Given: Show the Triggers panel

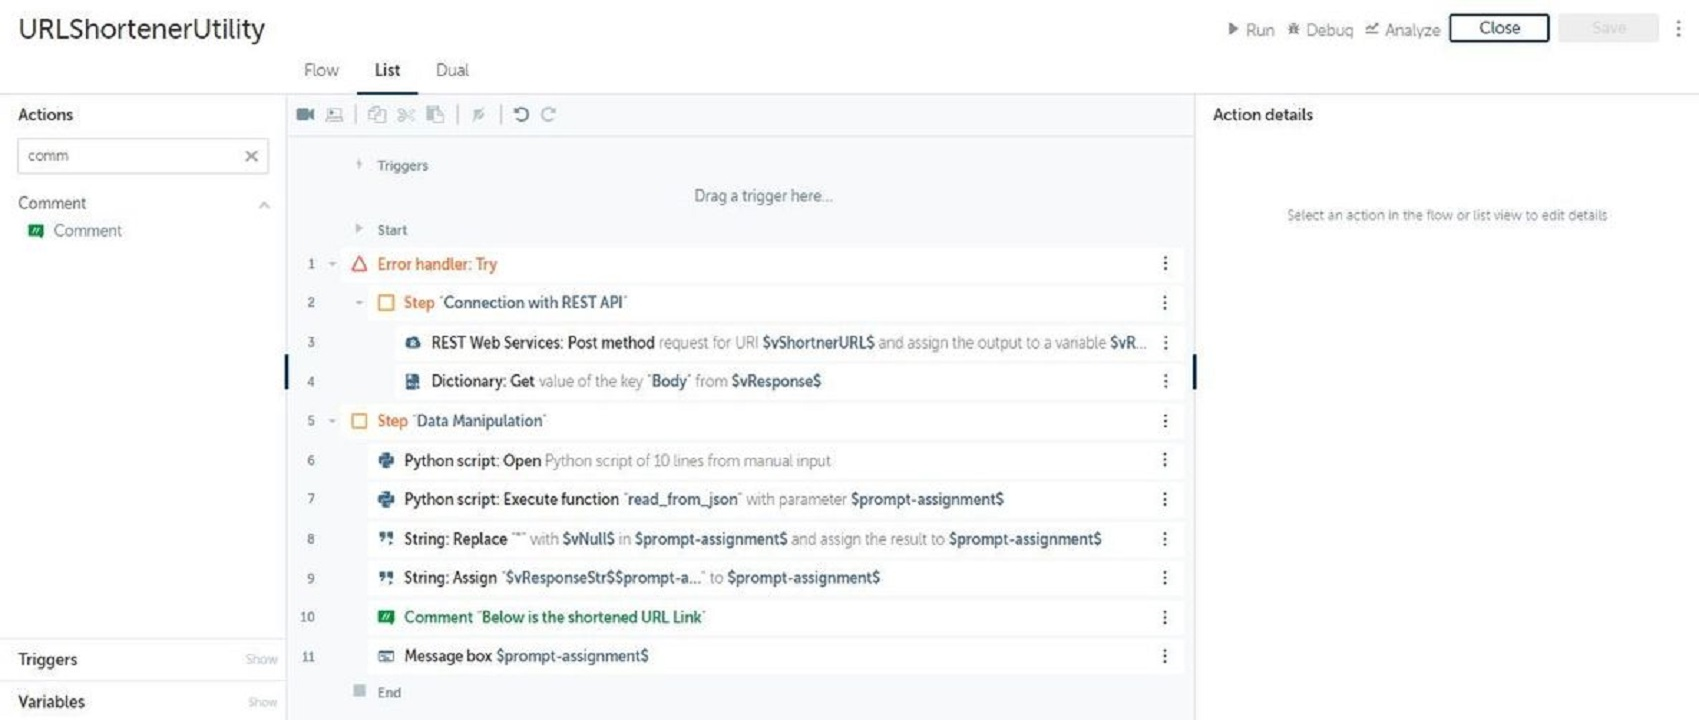Looking at the screenshot, I should click(x=262, y=660).
